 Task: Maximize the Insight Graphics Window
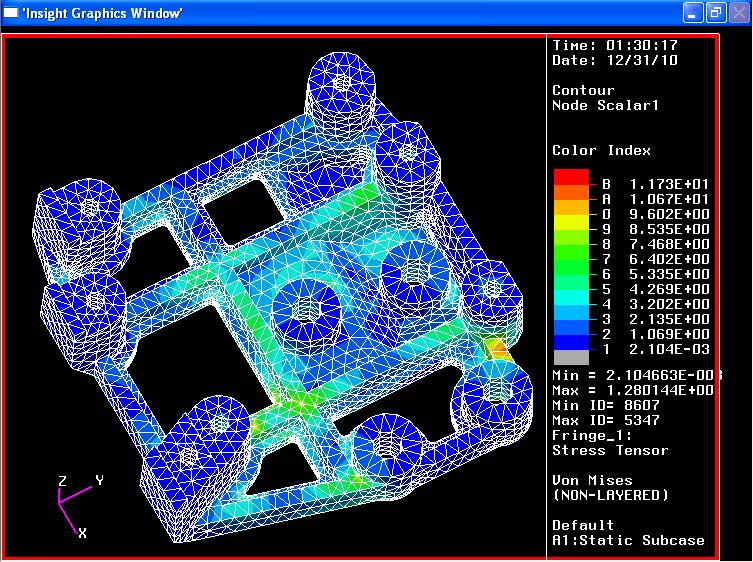[x=716, y=13]
